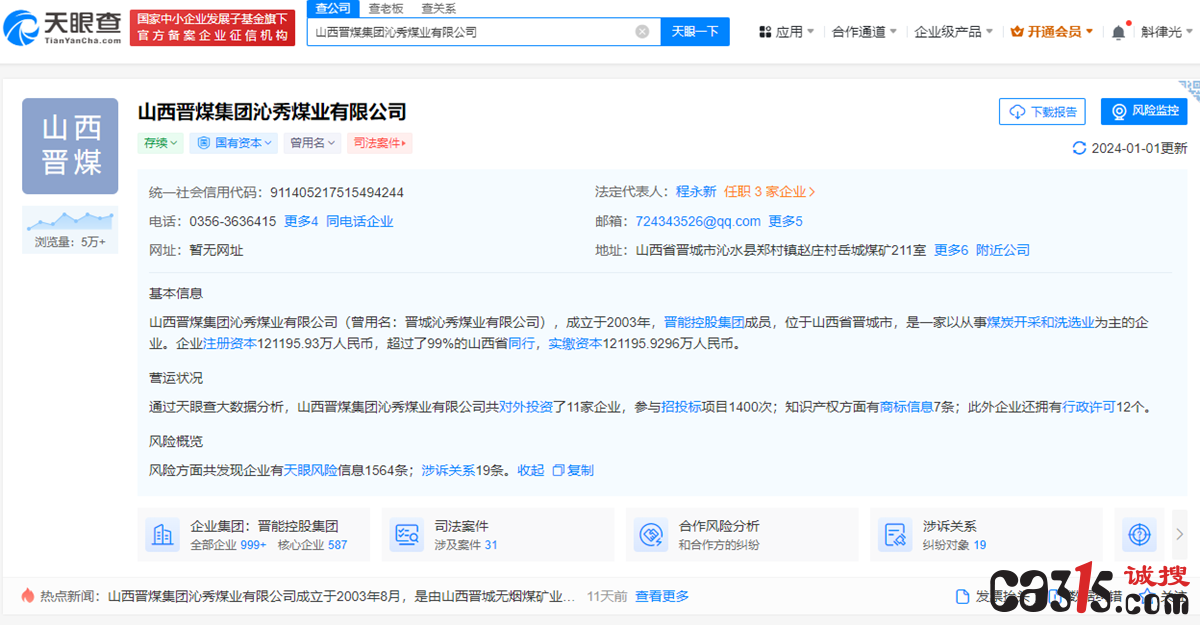This screenshot has width=1200, height=625.
Task: Open the 司法案件 tag
Action: [380, 143]
